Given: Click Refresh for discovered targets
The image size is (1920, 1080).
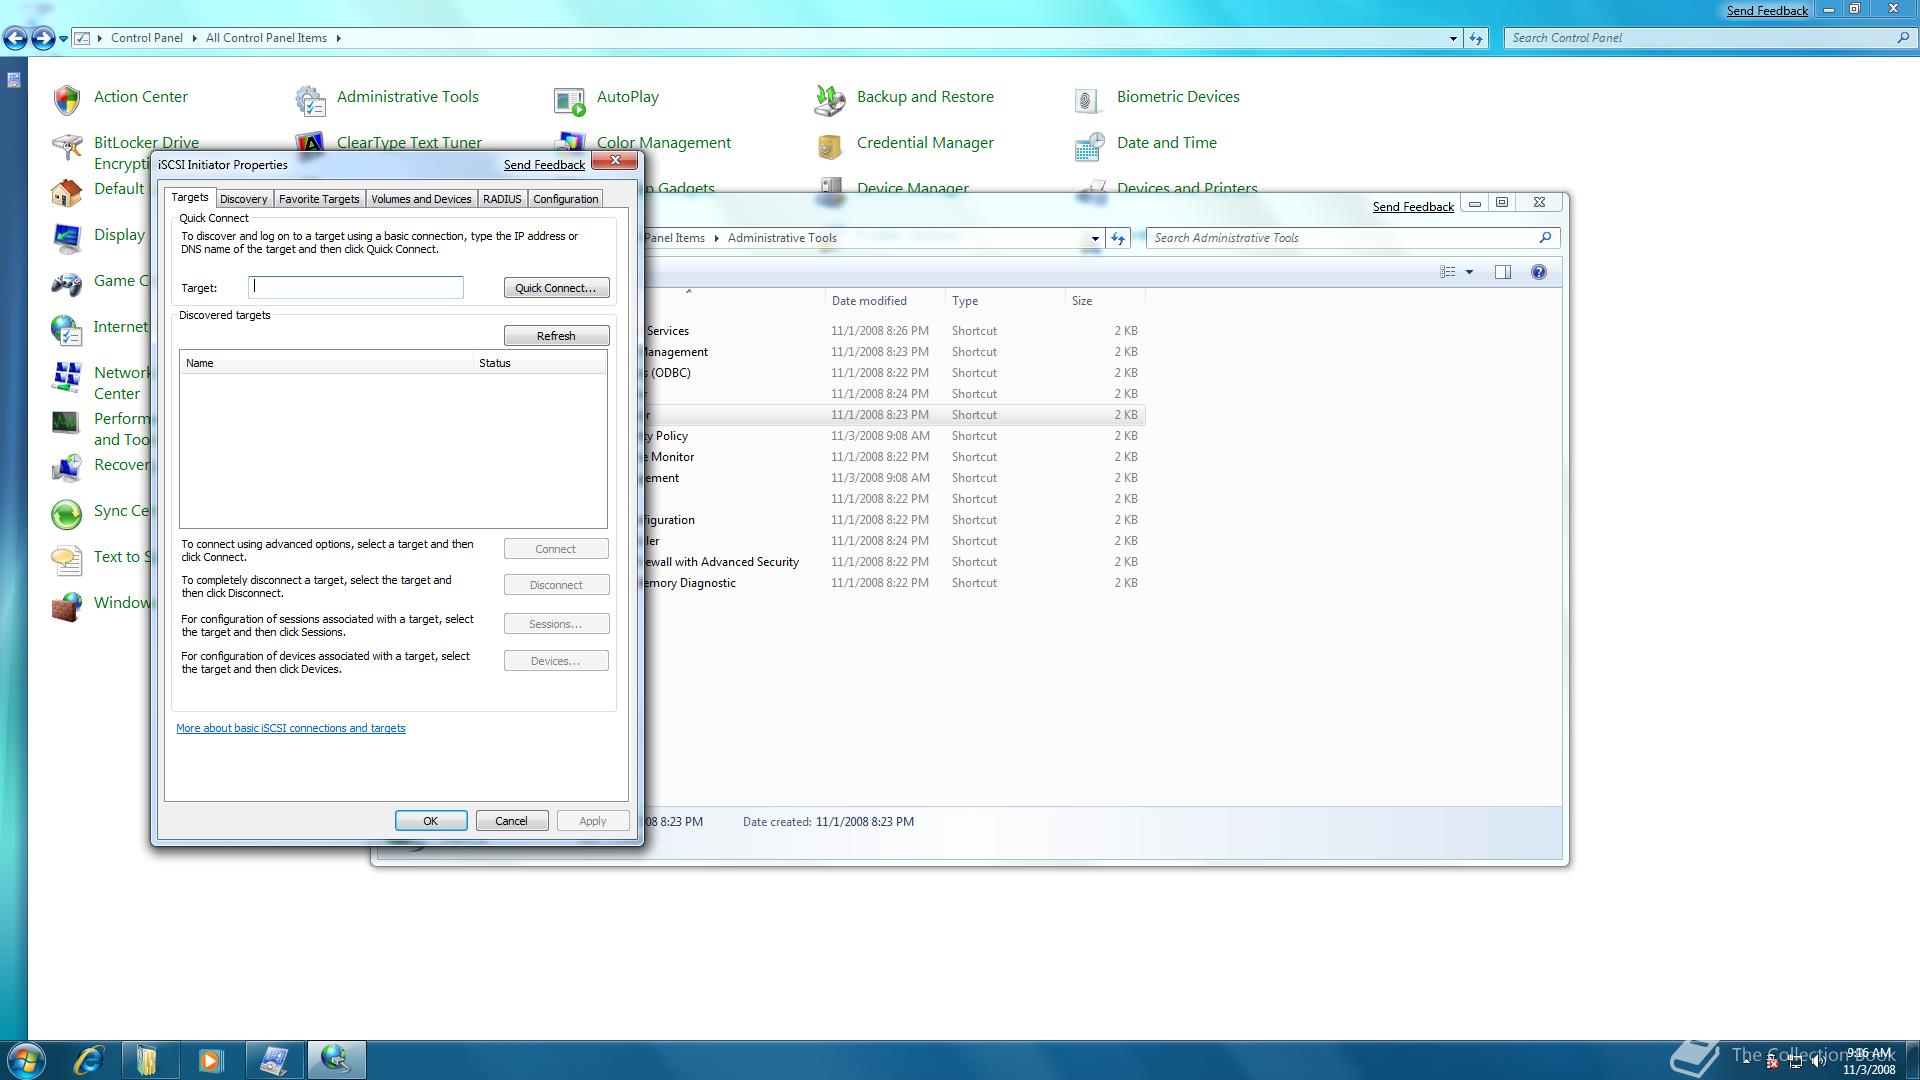Looking at the screenshot, I should click(556, 336).
